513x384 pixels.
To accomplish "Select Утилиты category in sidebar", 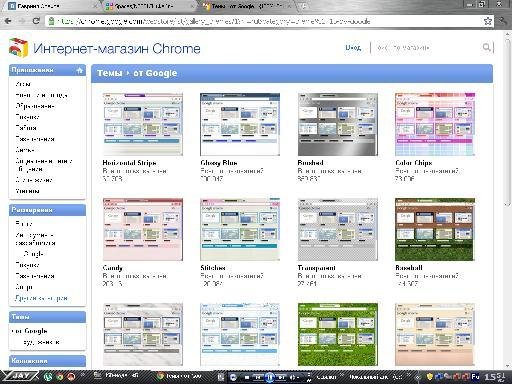I will point(27,191).
